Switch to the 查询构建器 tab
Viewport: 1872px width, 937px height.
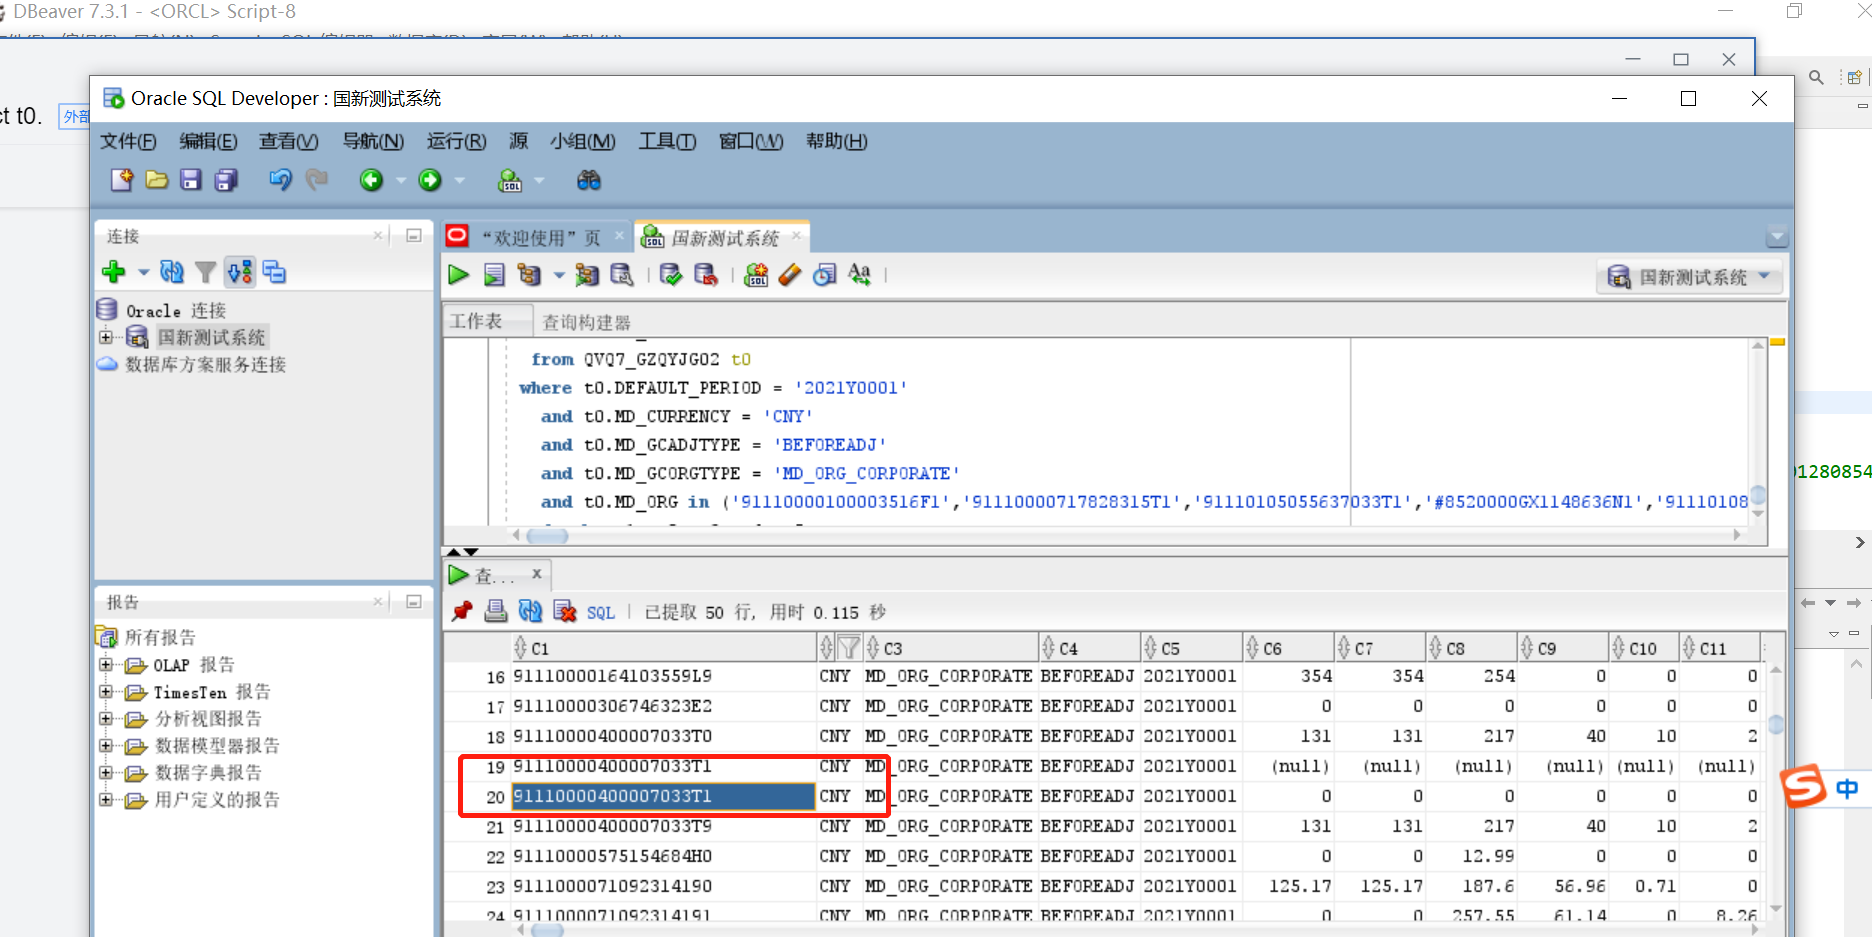point(587,322)
